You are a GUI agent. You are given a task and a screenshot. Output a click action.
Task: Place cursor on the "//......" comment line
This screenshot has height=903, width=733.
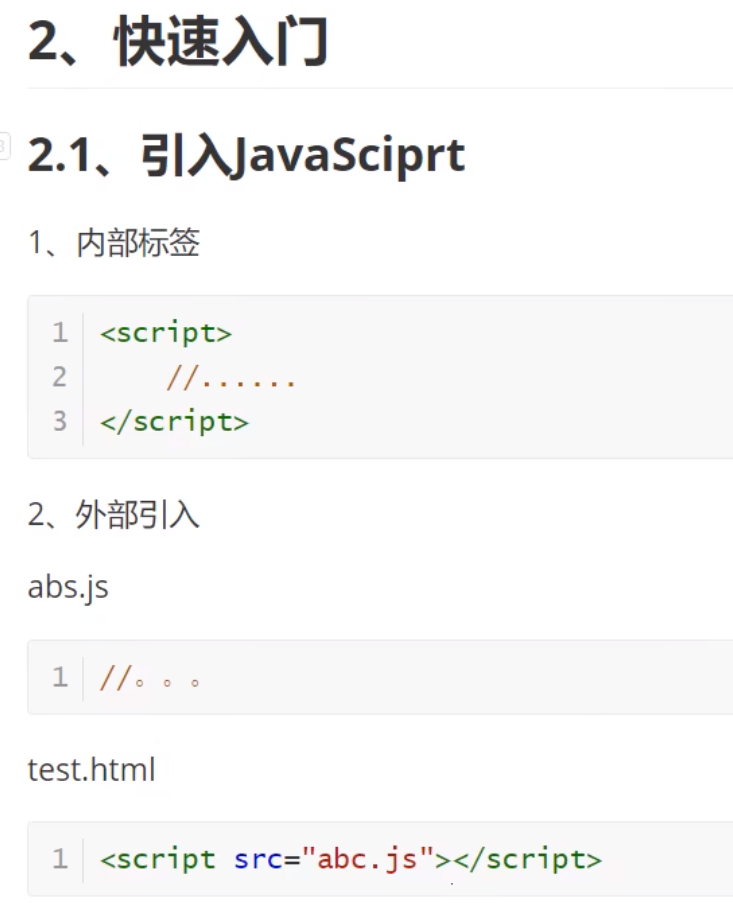231,377
